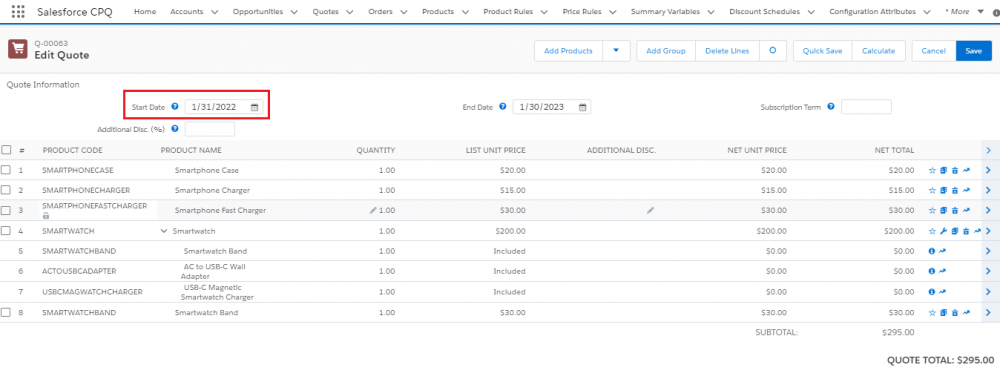Delete the Smartwatch Band line 8
The width and height of the screenshot is (1000, 376).
click(955, 312)
